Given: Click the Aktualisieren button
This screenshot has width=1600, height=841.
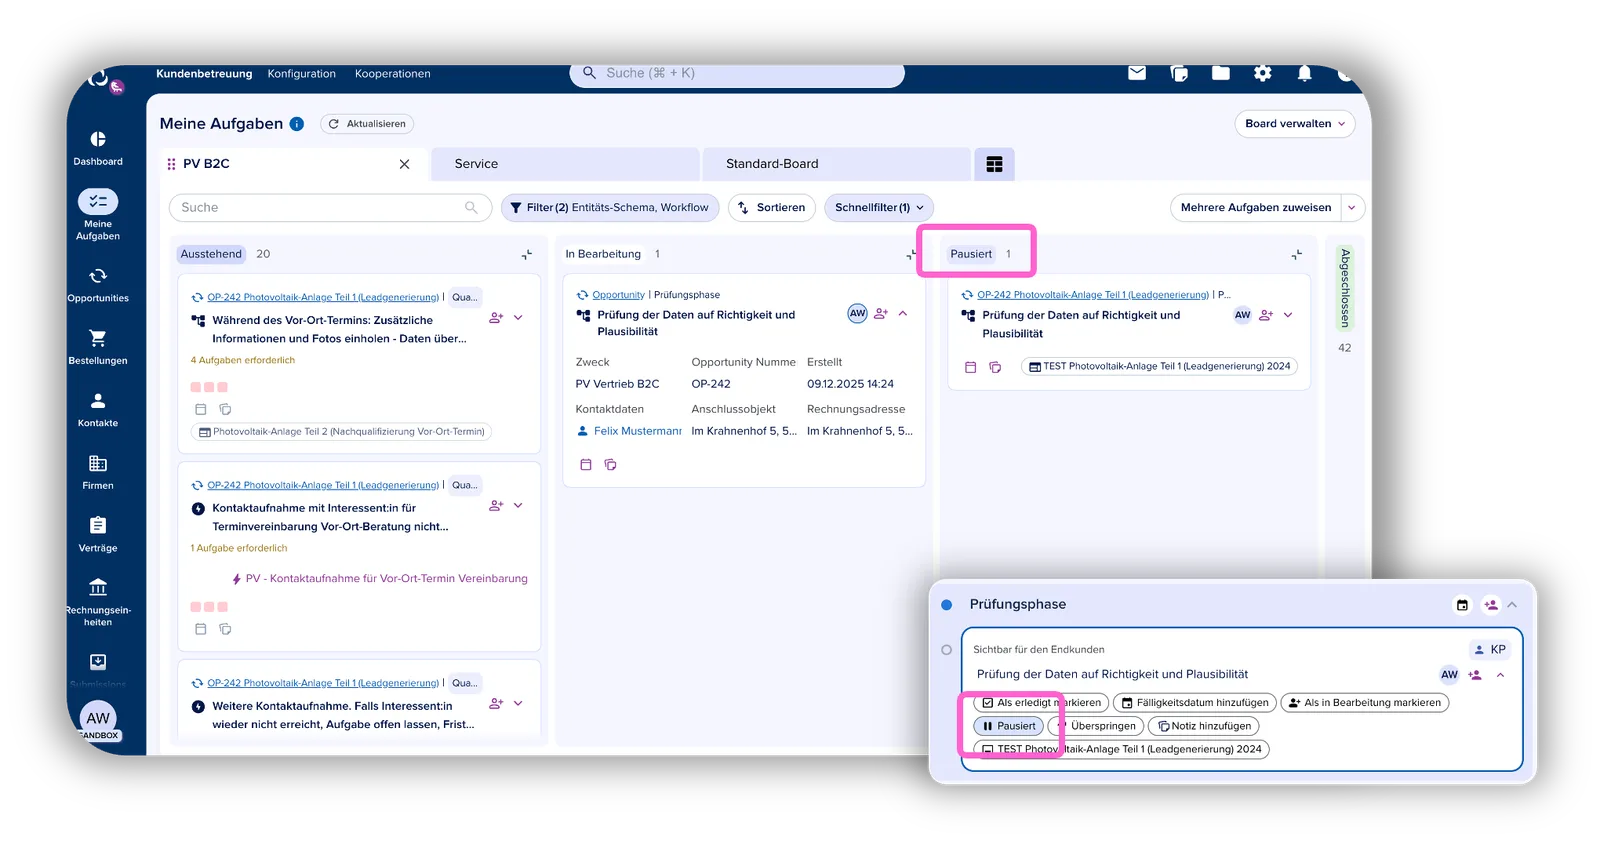Looking at the screenshot, I should [367, 124].
